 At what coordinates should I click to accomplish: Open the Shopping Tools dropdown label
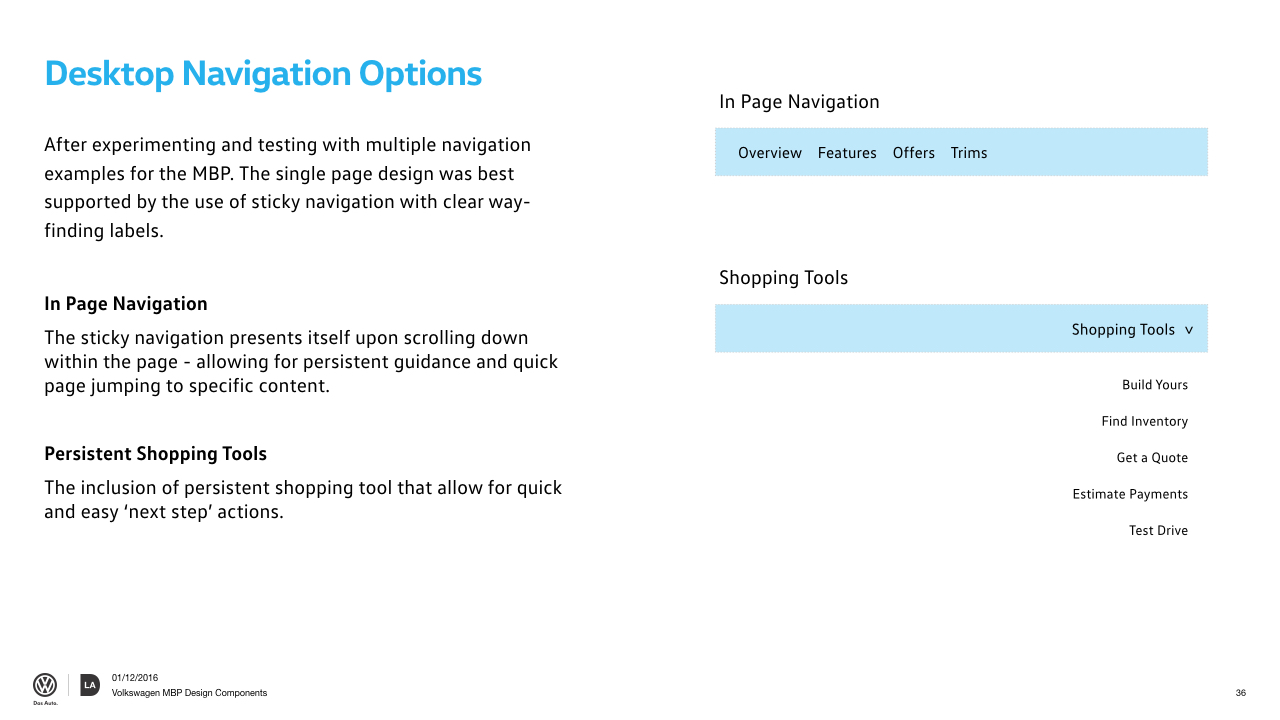(x=1123, y=329)
